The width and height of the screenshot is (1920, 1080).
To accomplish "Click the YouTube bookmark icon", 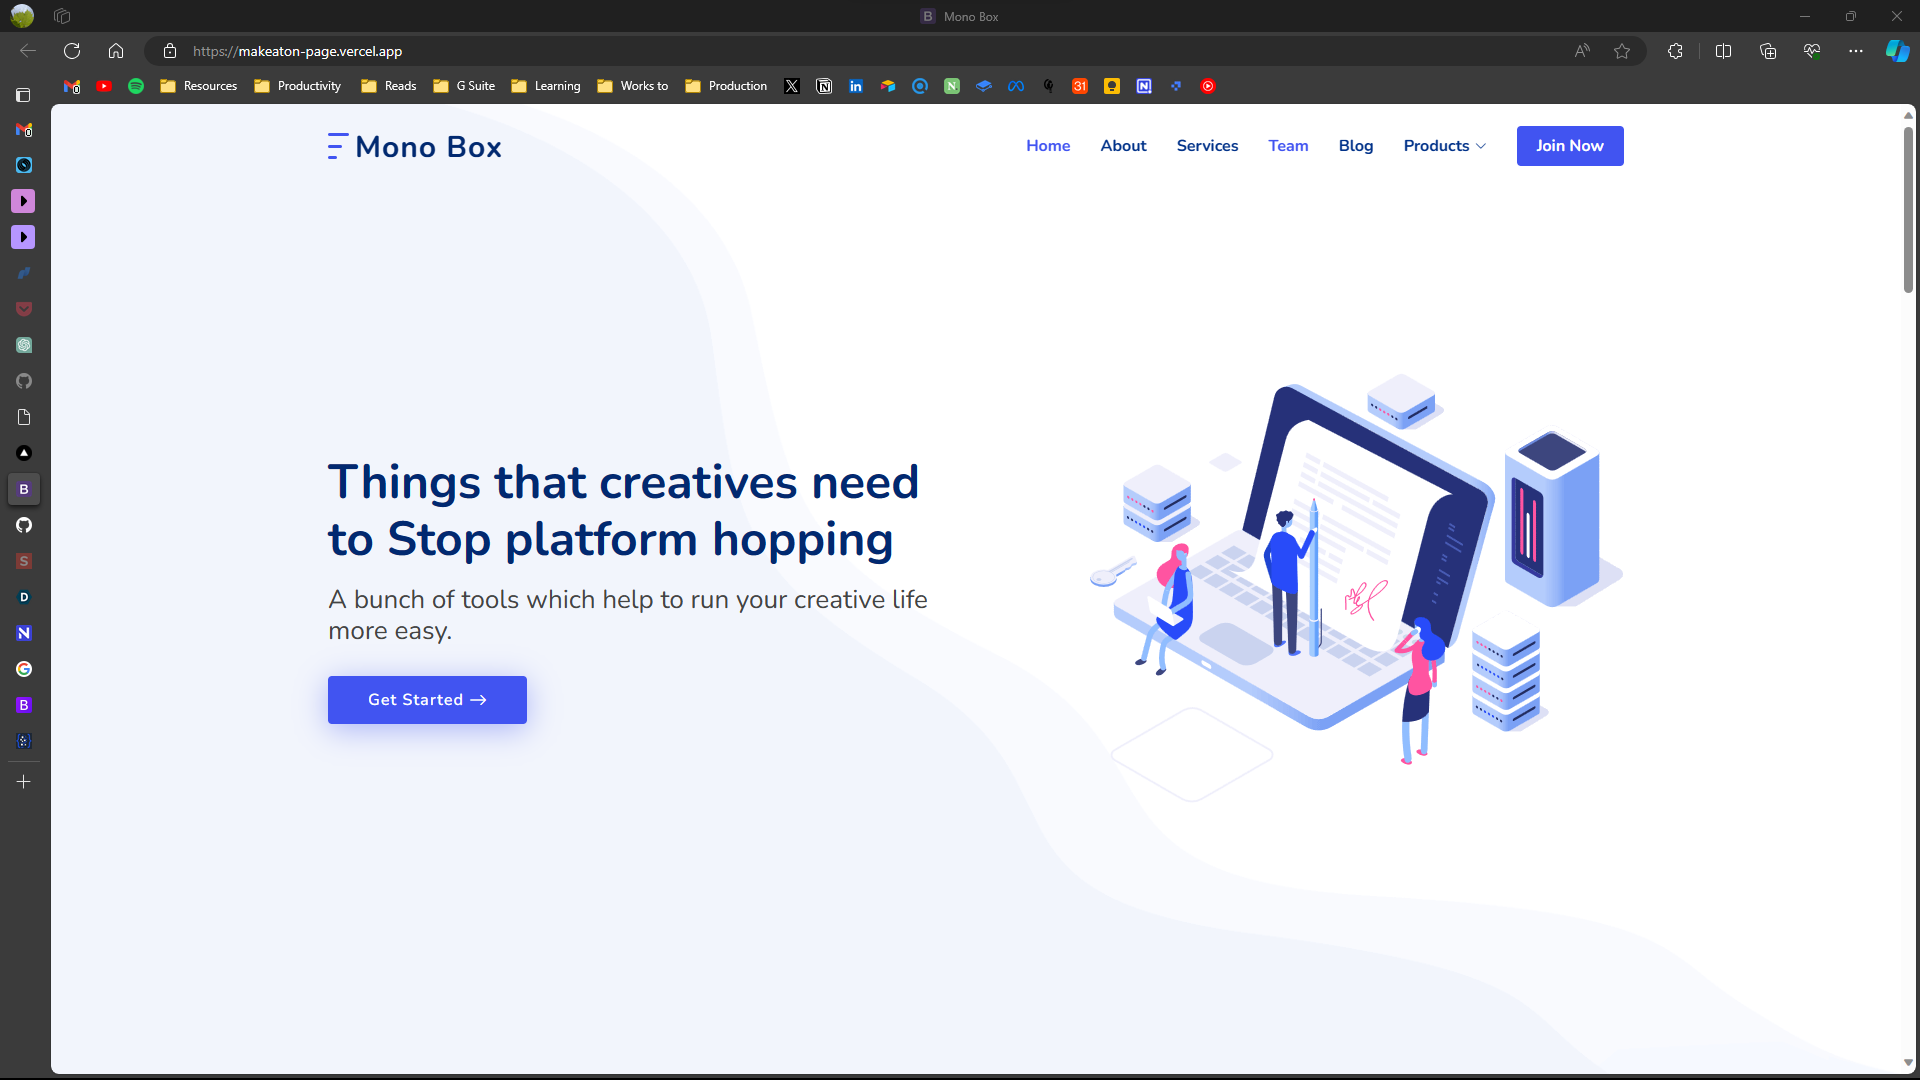I will click(104, 86).
